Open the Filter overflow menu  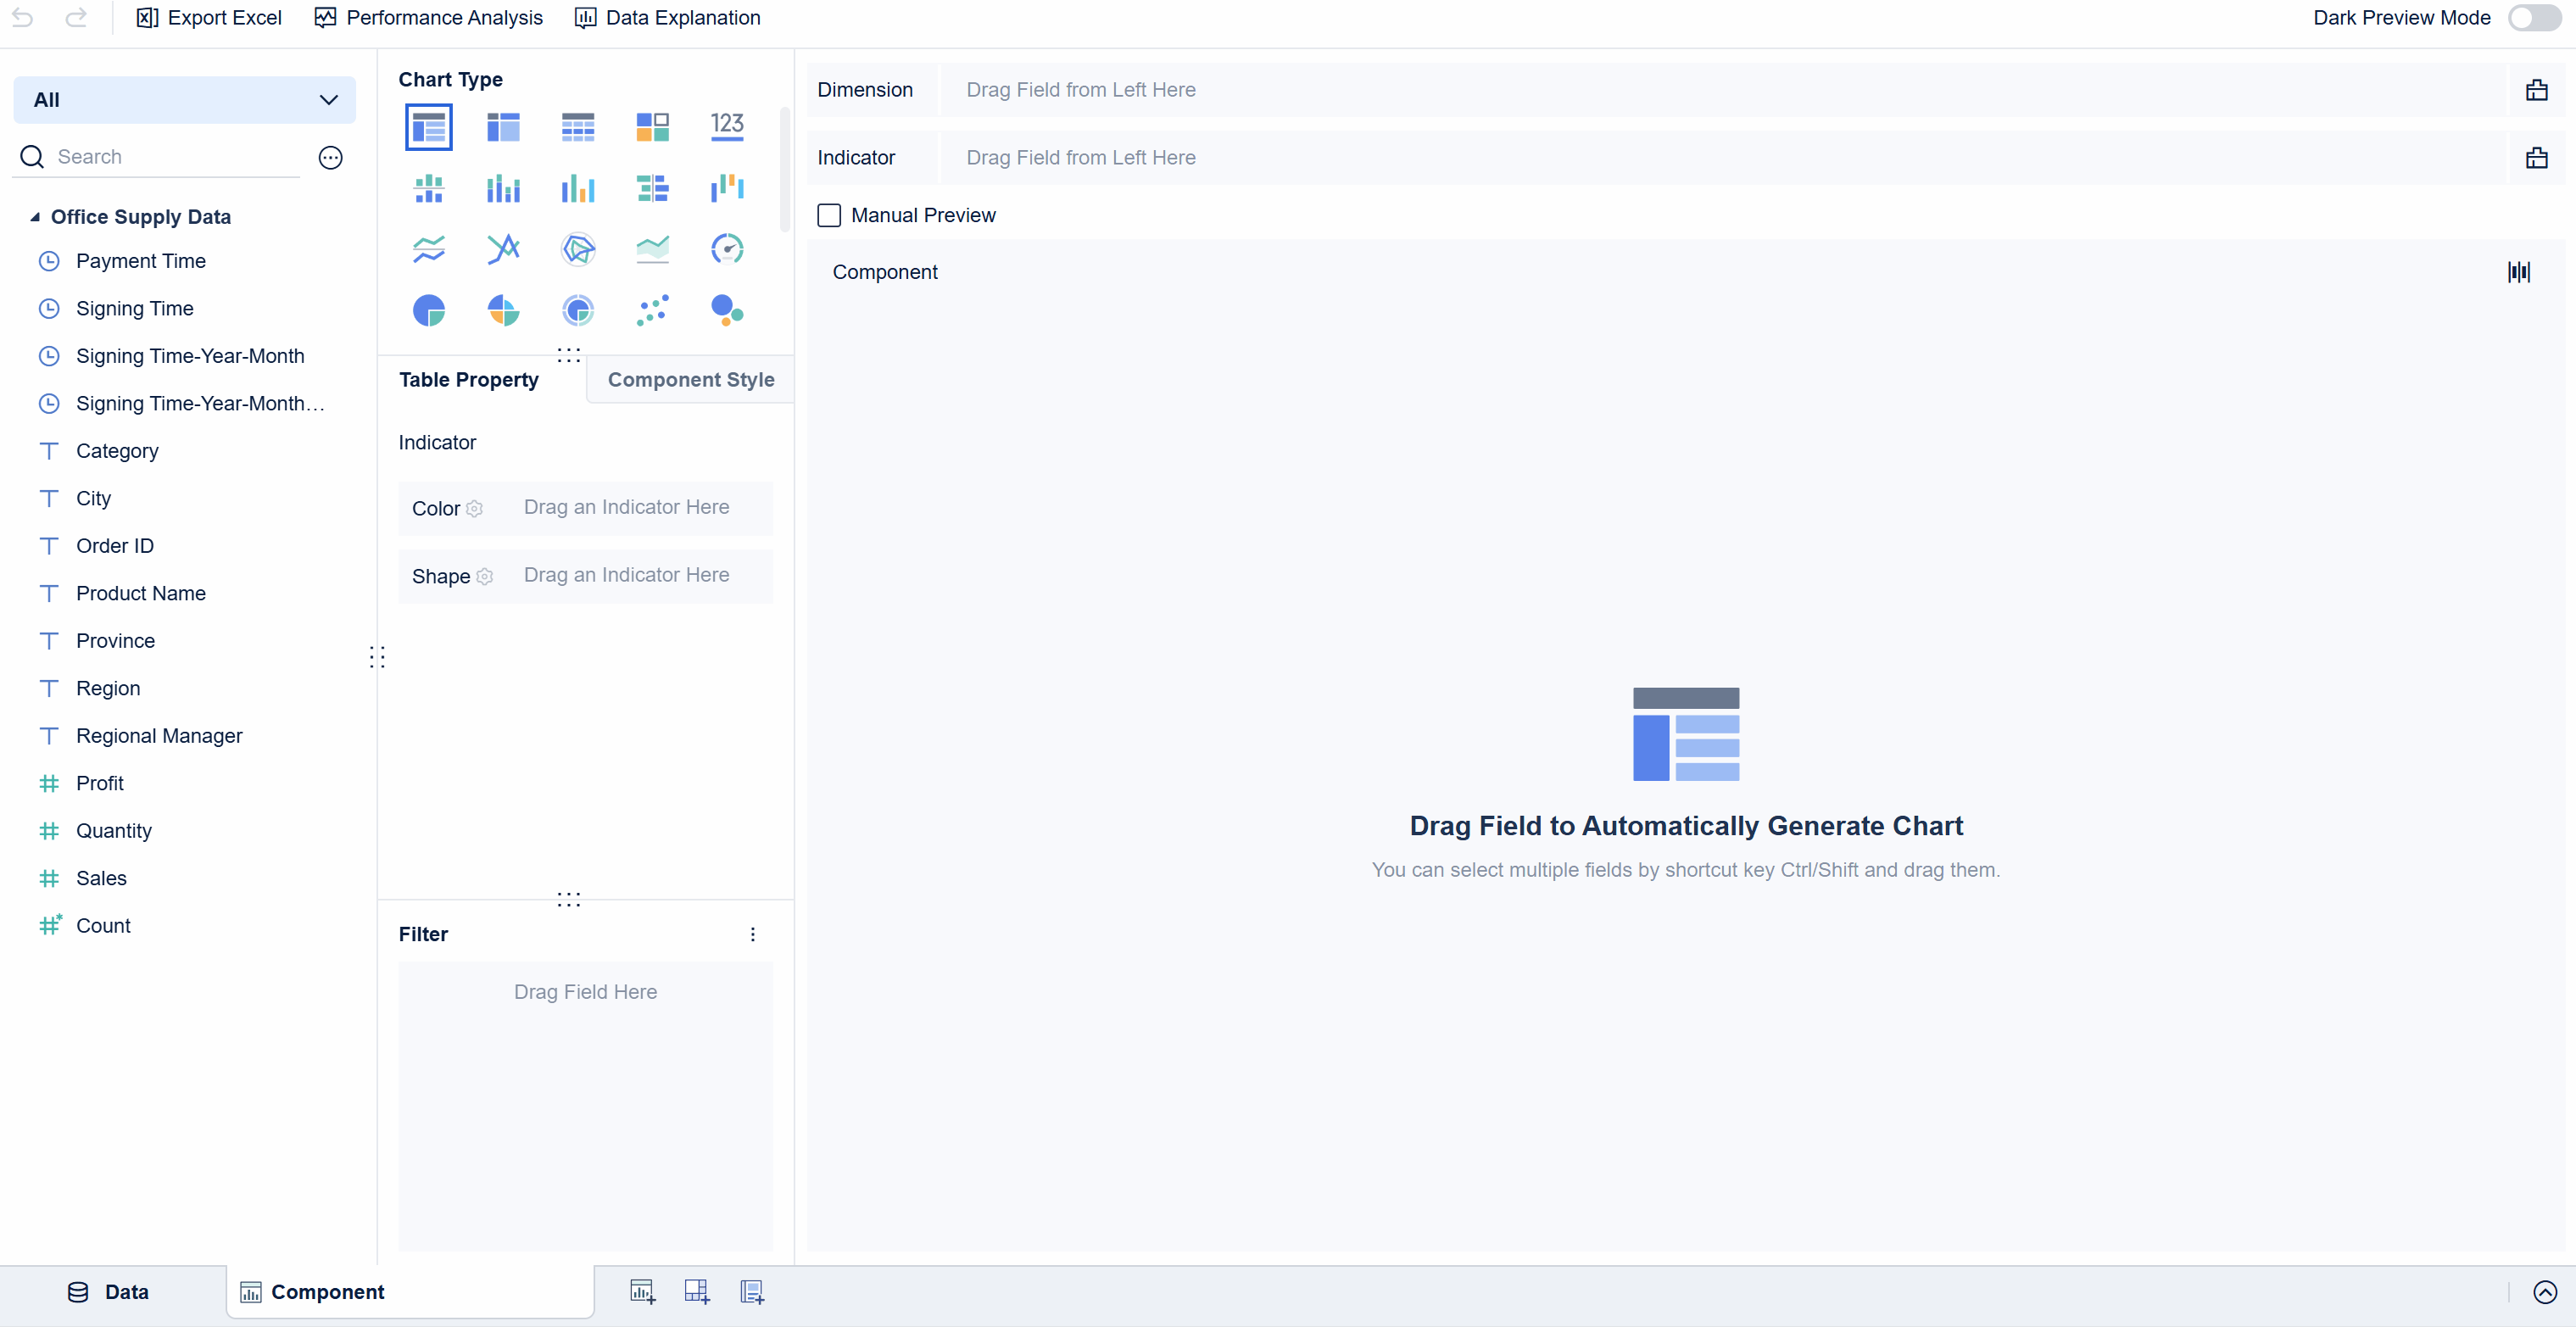752,934
